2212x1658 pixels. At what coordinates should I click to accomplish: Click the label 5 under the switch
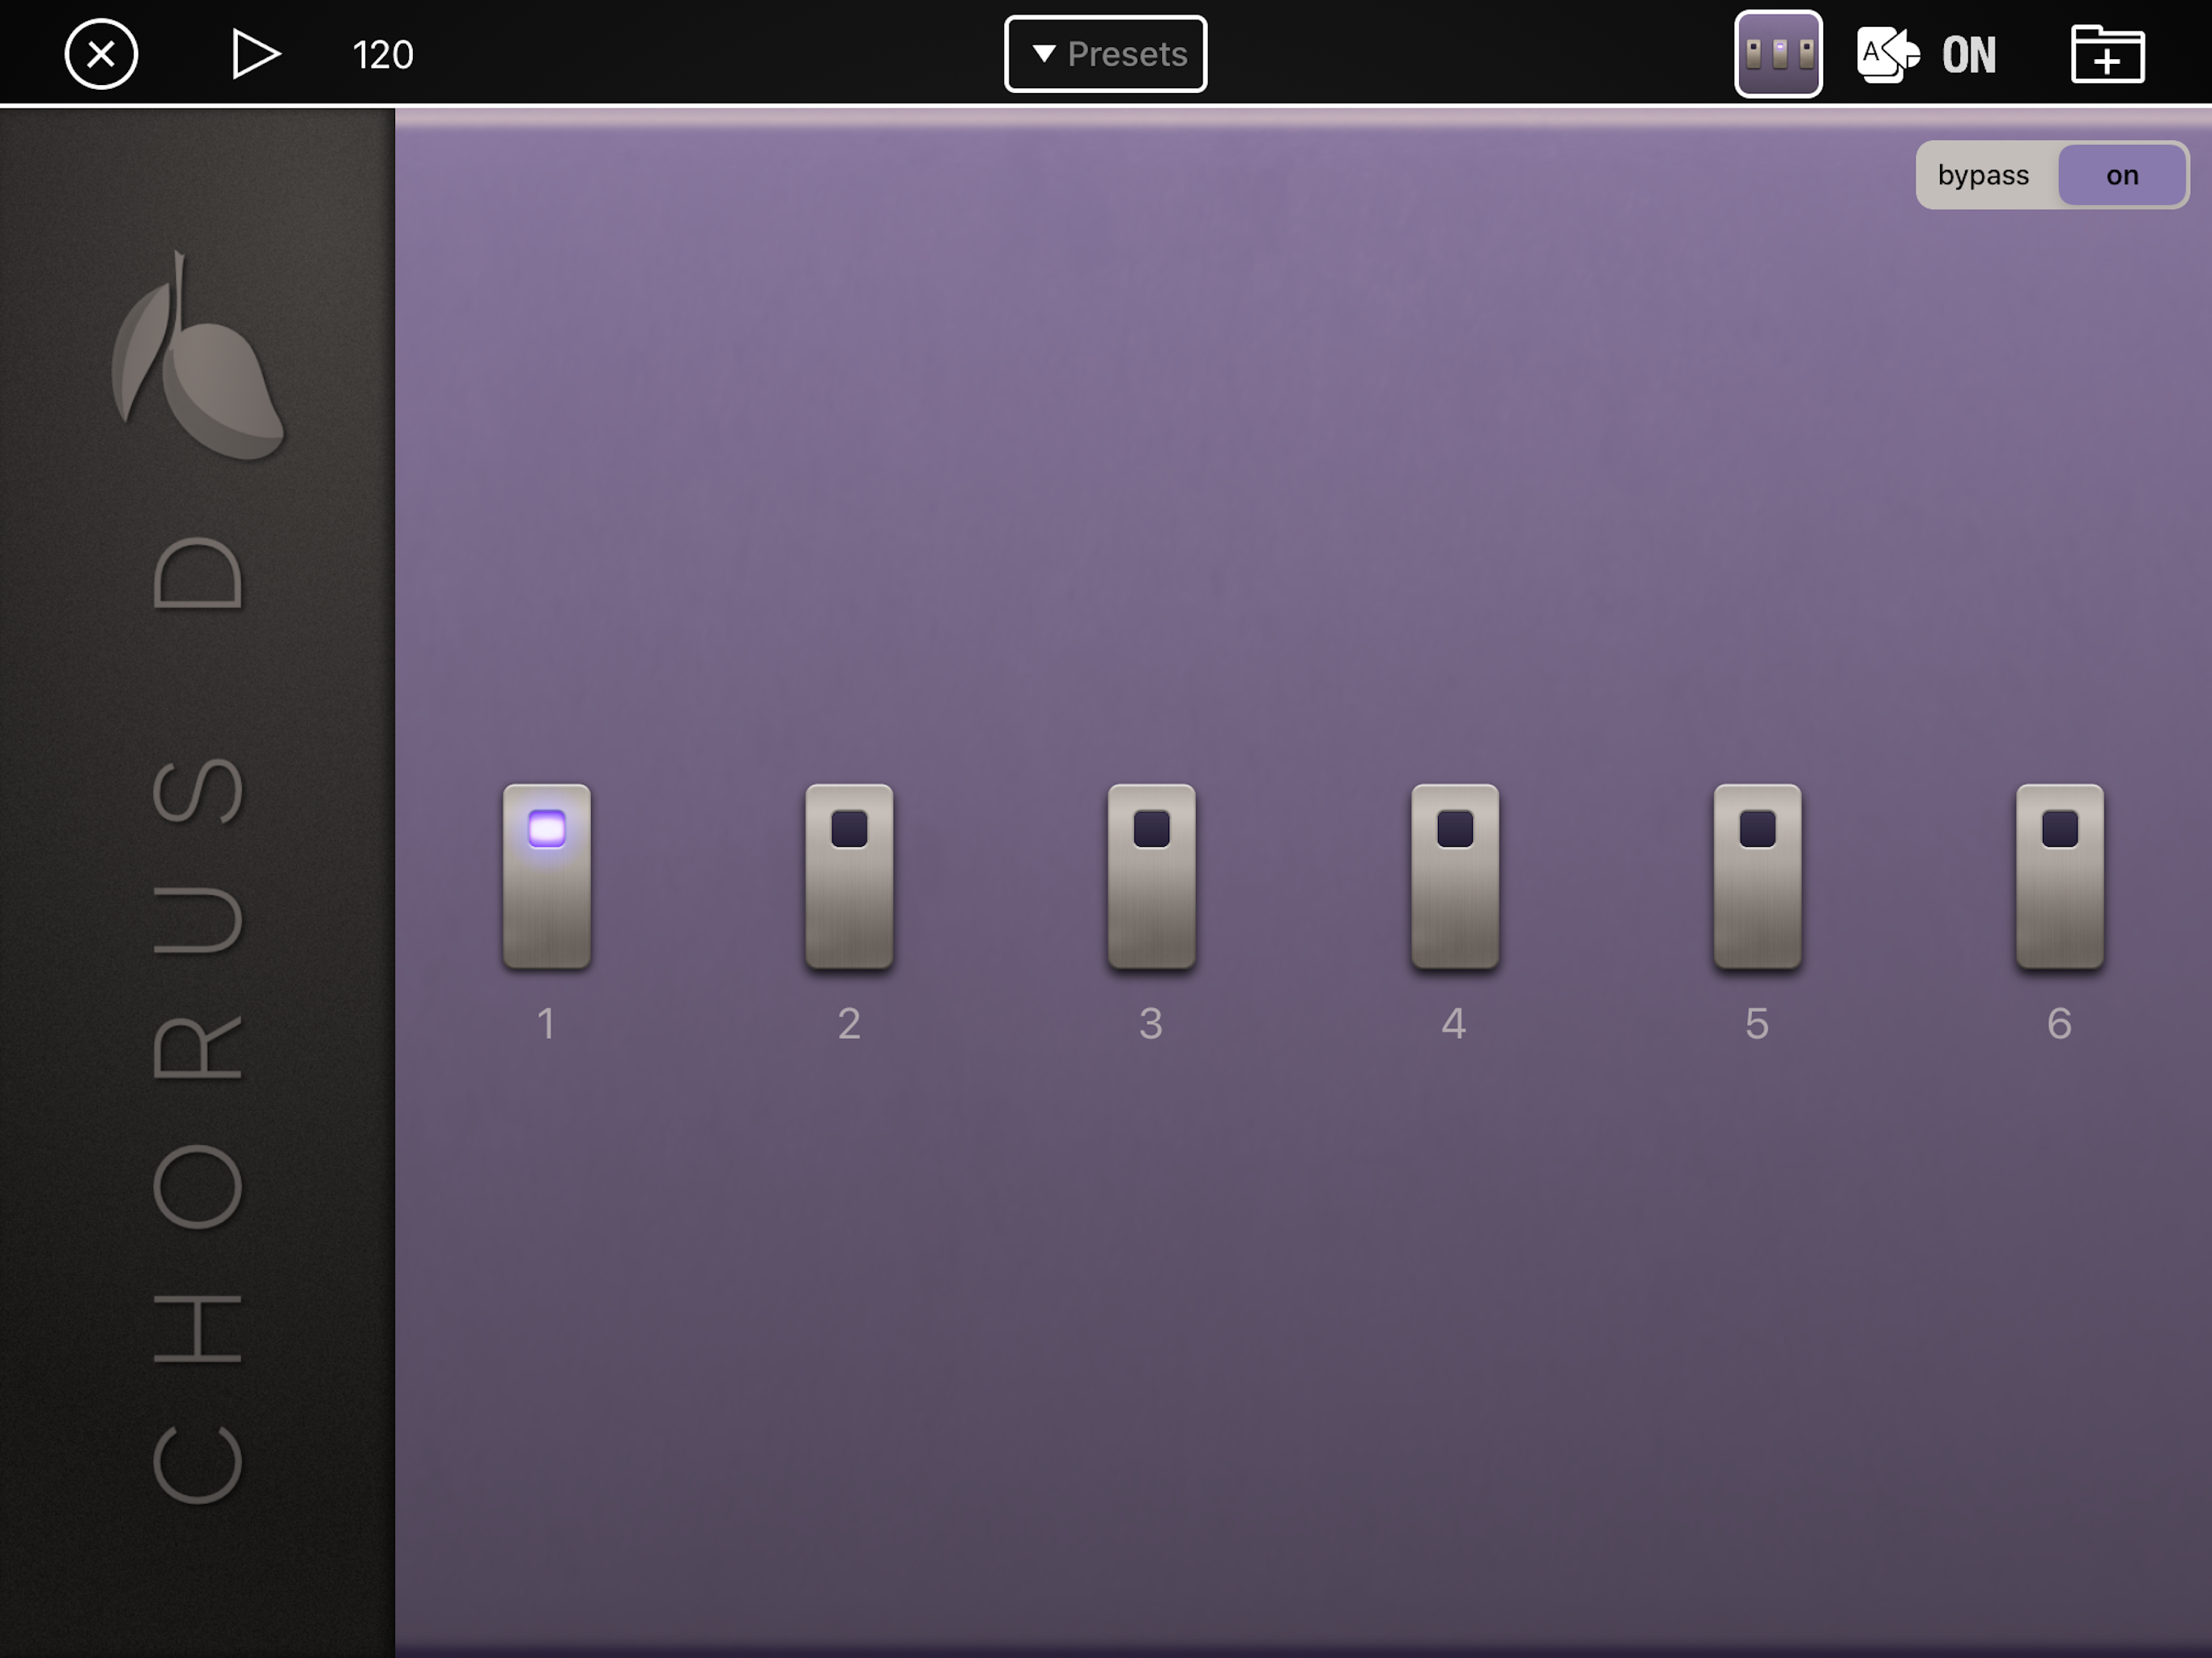(1757, 1023)
